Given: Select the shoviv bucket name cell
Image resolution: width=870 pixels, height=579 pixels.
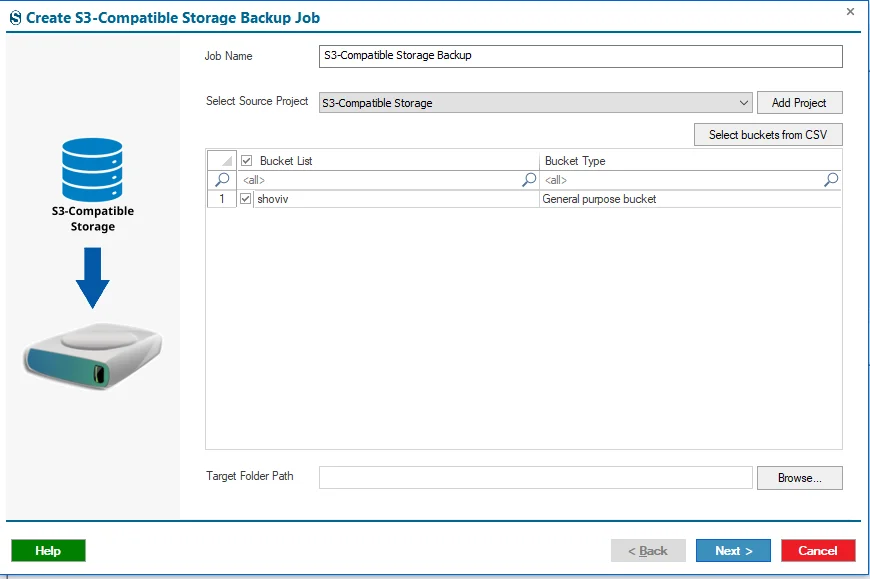Looking at the screenshot, I should click(x=396, y=199).
